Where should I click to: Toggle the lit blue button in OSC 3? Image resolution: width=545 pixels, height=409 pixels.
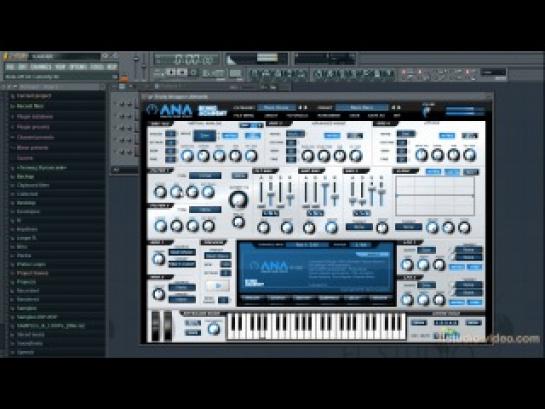(x=447, y=136)
